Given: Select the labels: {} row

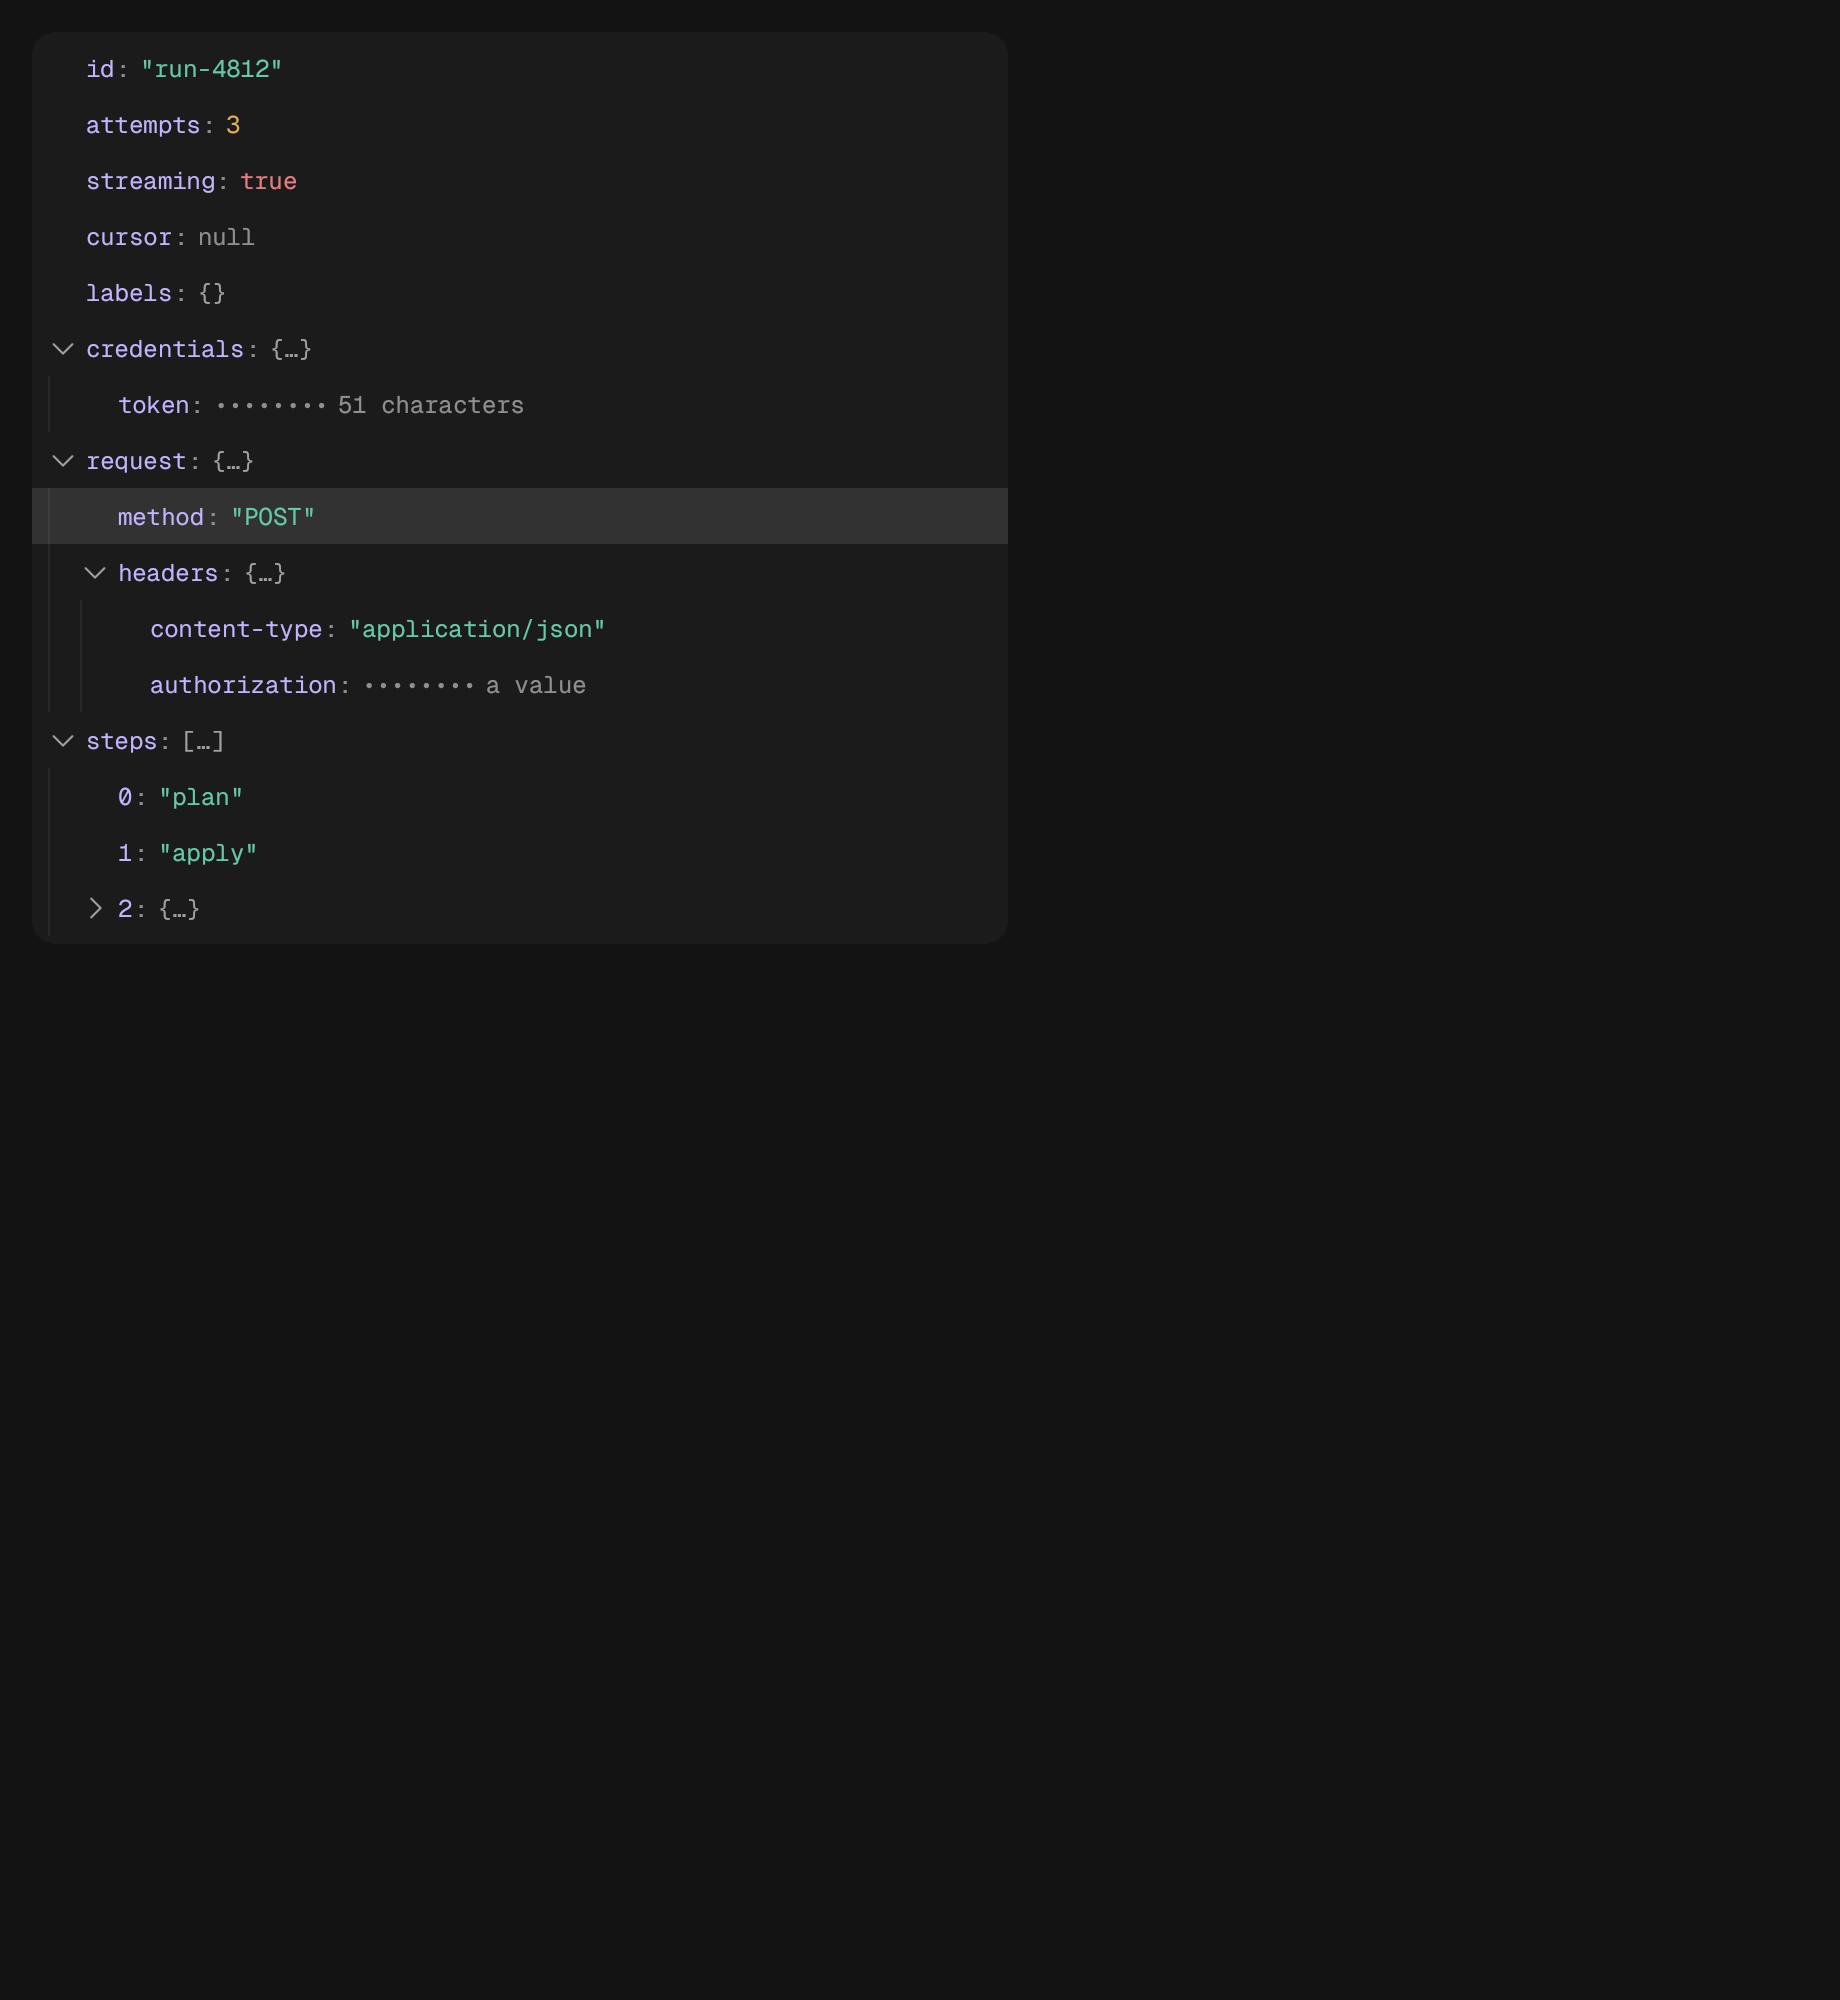Looking at the screenshot, I should click(520, 293).
